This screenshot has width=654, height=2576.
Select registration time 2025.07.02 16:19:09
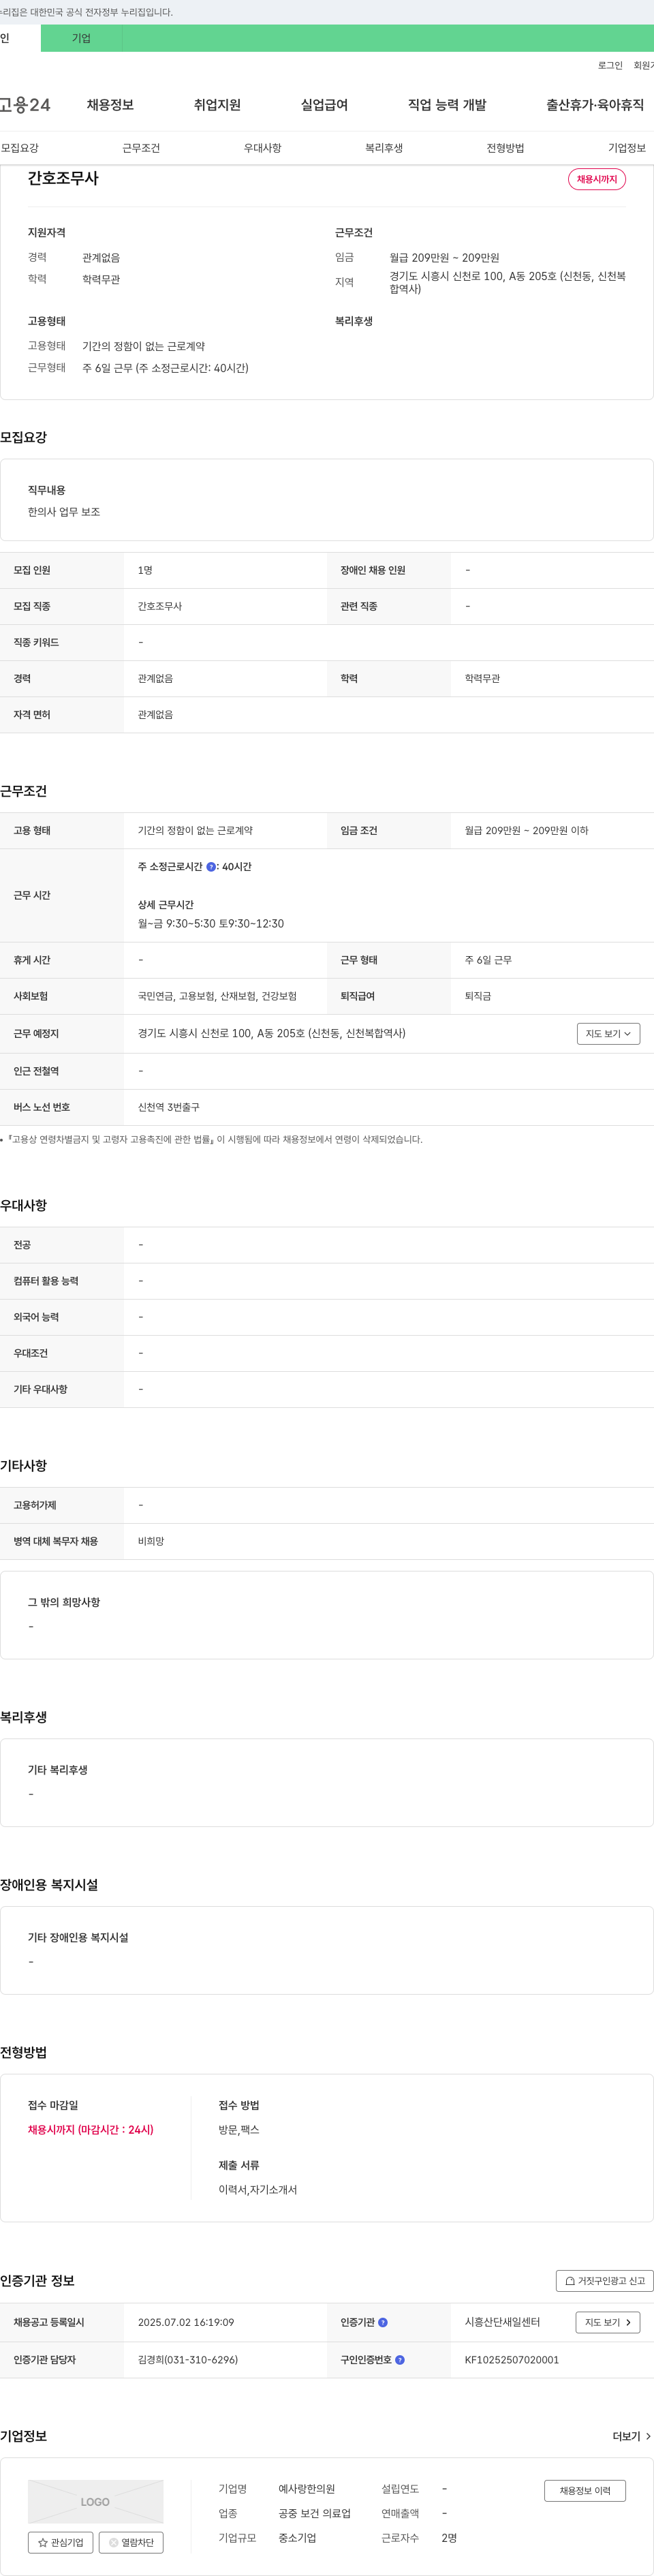[186, 2323]
